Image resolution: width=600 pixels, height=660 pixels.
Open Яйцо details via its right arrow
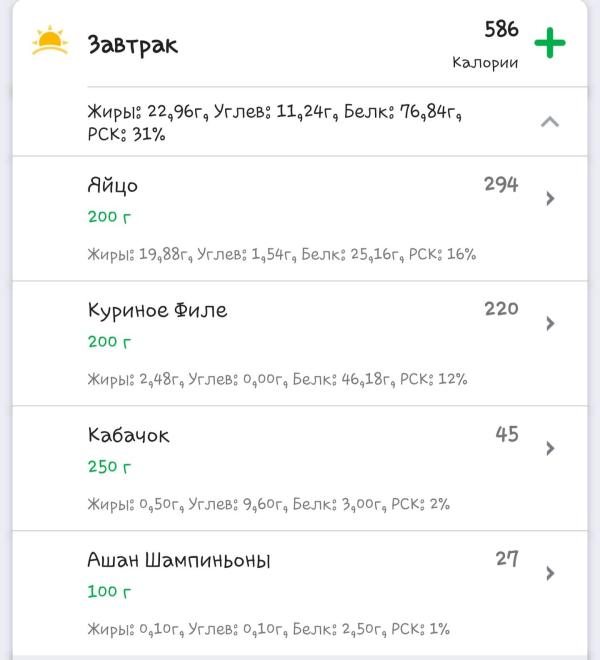click(550, 198)
